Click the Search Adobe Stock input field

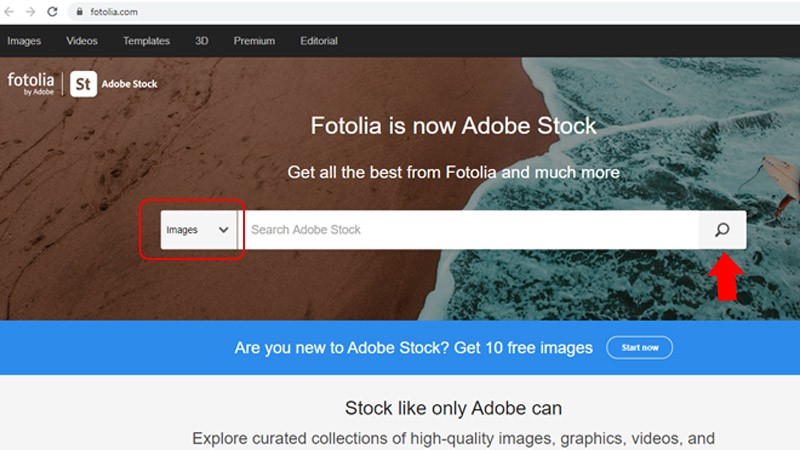pos(470,230)
